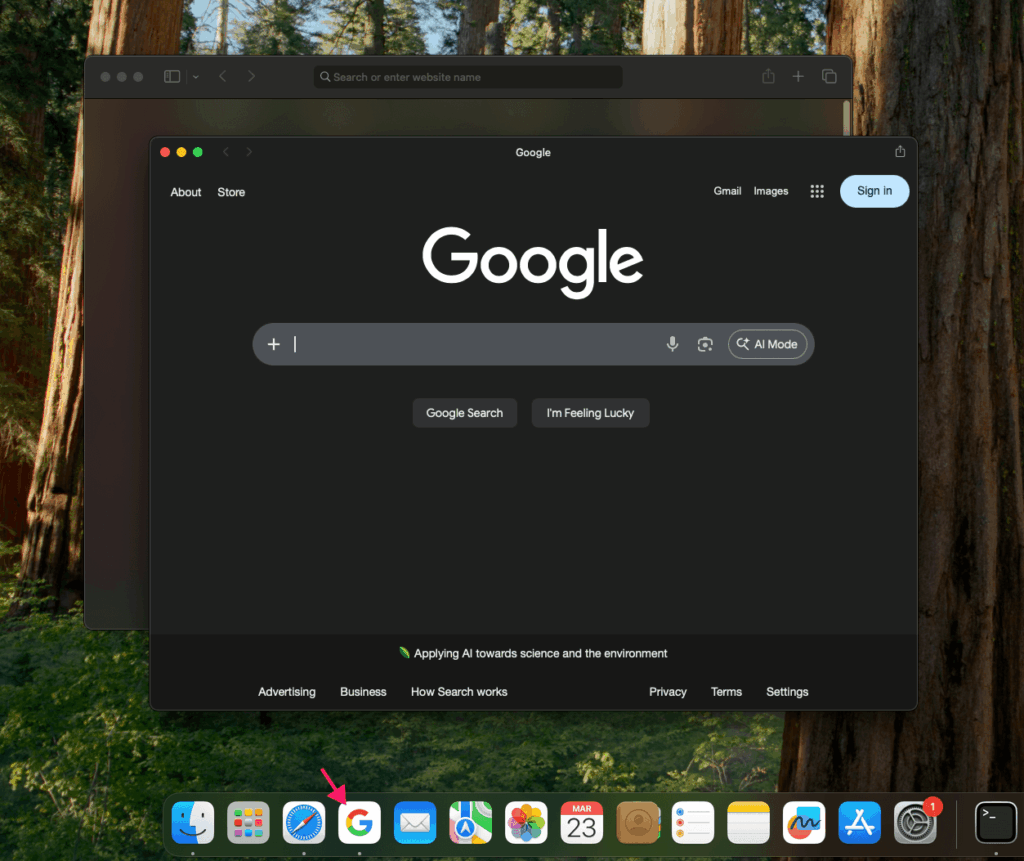The width and height of the screenshot is (1024, 861).
Task: Open Freeform from the Dock
Action: tap(804, 822)
